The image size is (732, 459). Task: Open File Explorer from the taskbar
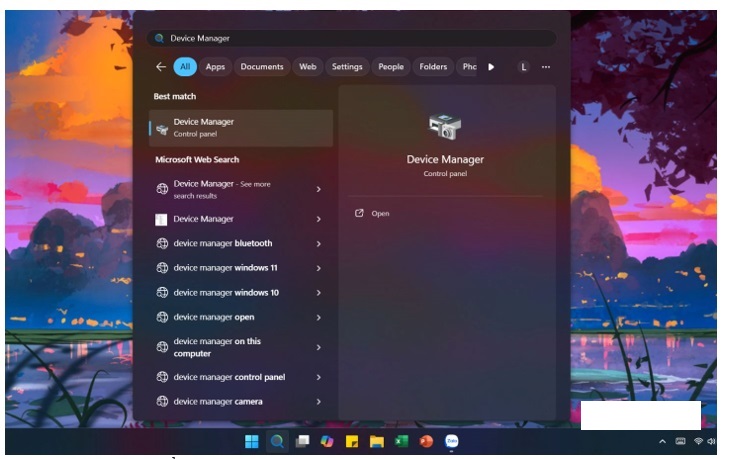coord(377,441)
